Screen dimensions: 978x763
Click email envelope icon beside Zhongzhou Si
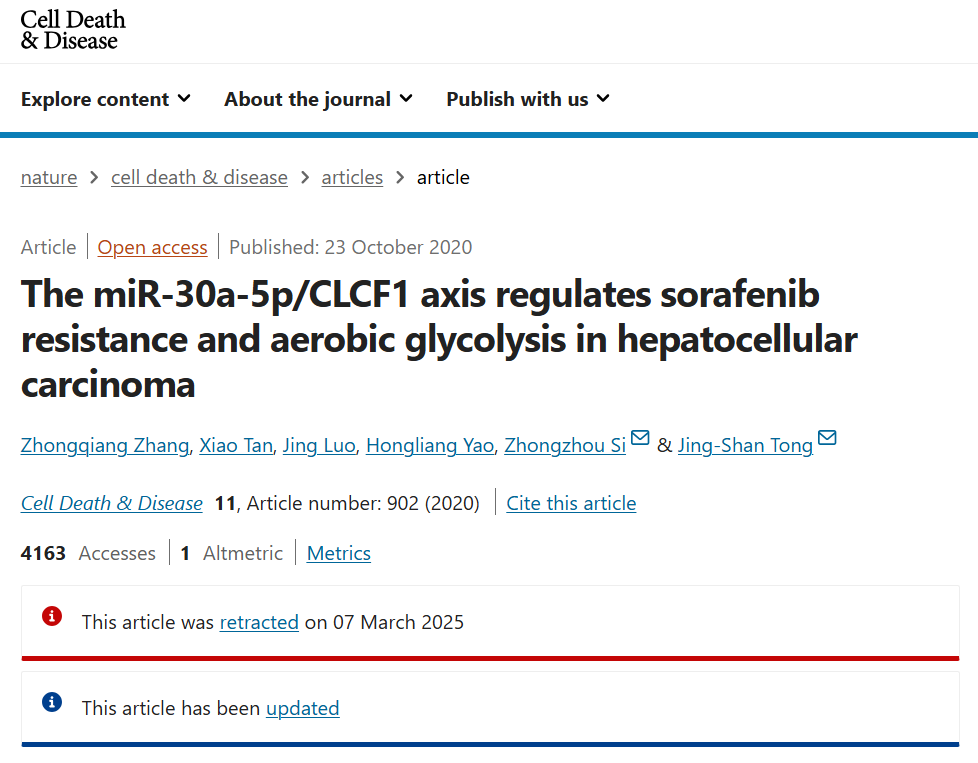tap(640, 437)
